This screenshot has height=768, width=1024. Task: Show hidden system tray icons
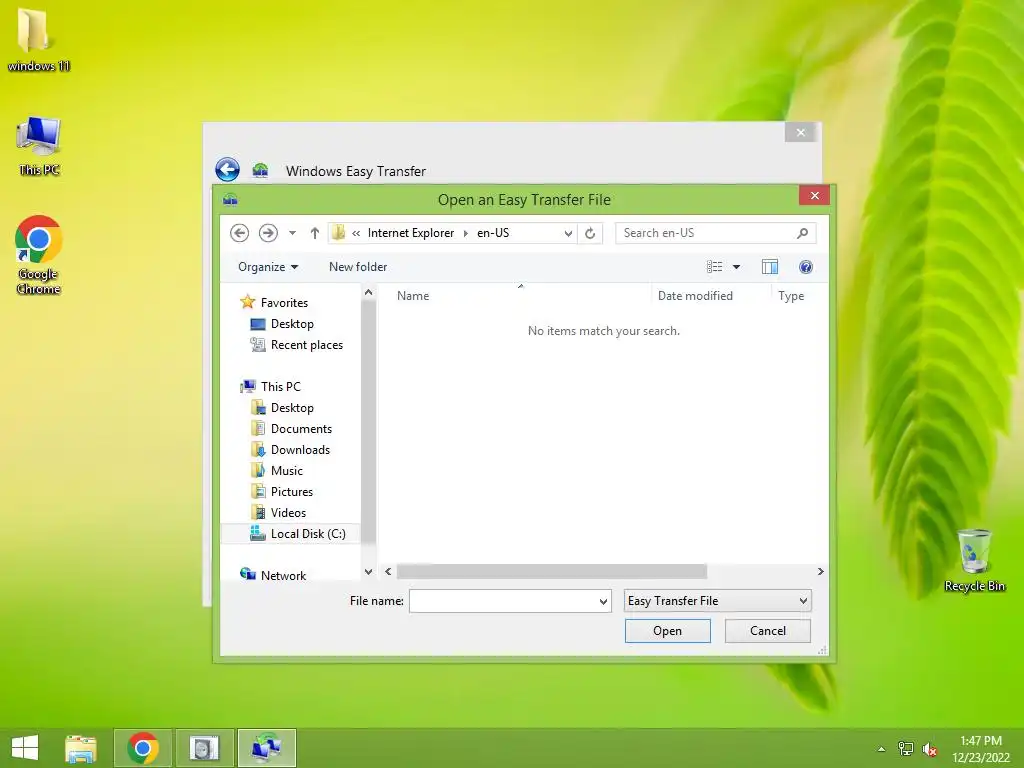[882, 749]
